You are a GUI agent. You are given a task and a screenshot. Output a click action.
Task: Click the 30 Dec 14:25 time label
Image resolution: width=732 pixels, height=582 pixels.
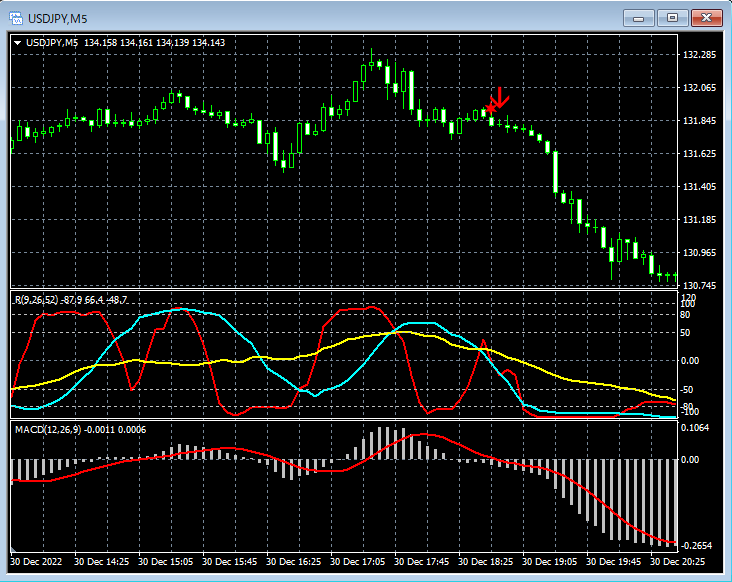(101, 561)
